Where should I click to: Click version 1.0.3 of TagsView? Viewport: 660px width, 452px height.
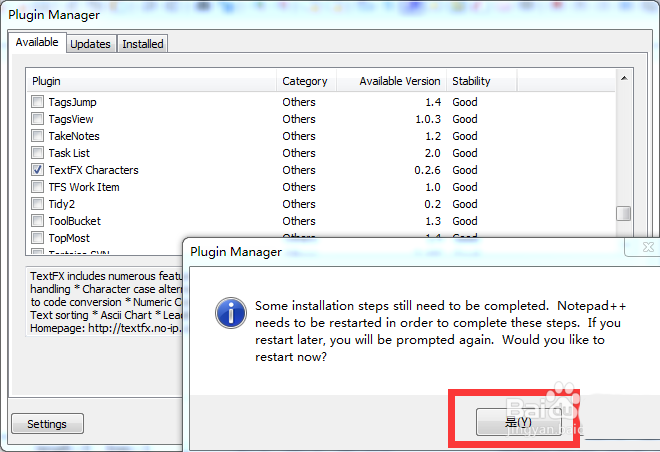point(428,119)
